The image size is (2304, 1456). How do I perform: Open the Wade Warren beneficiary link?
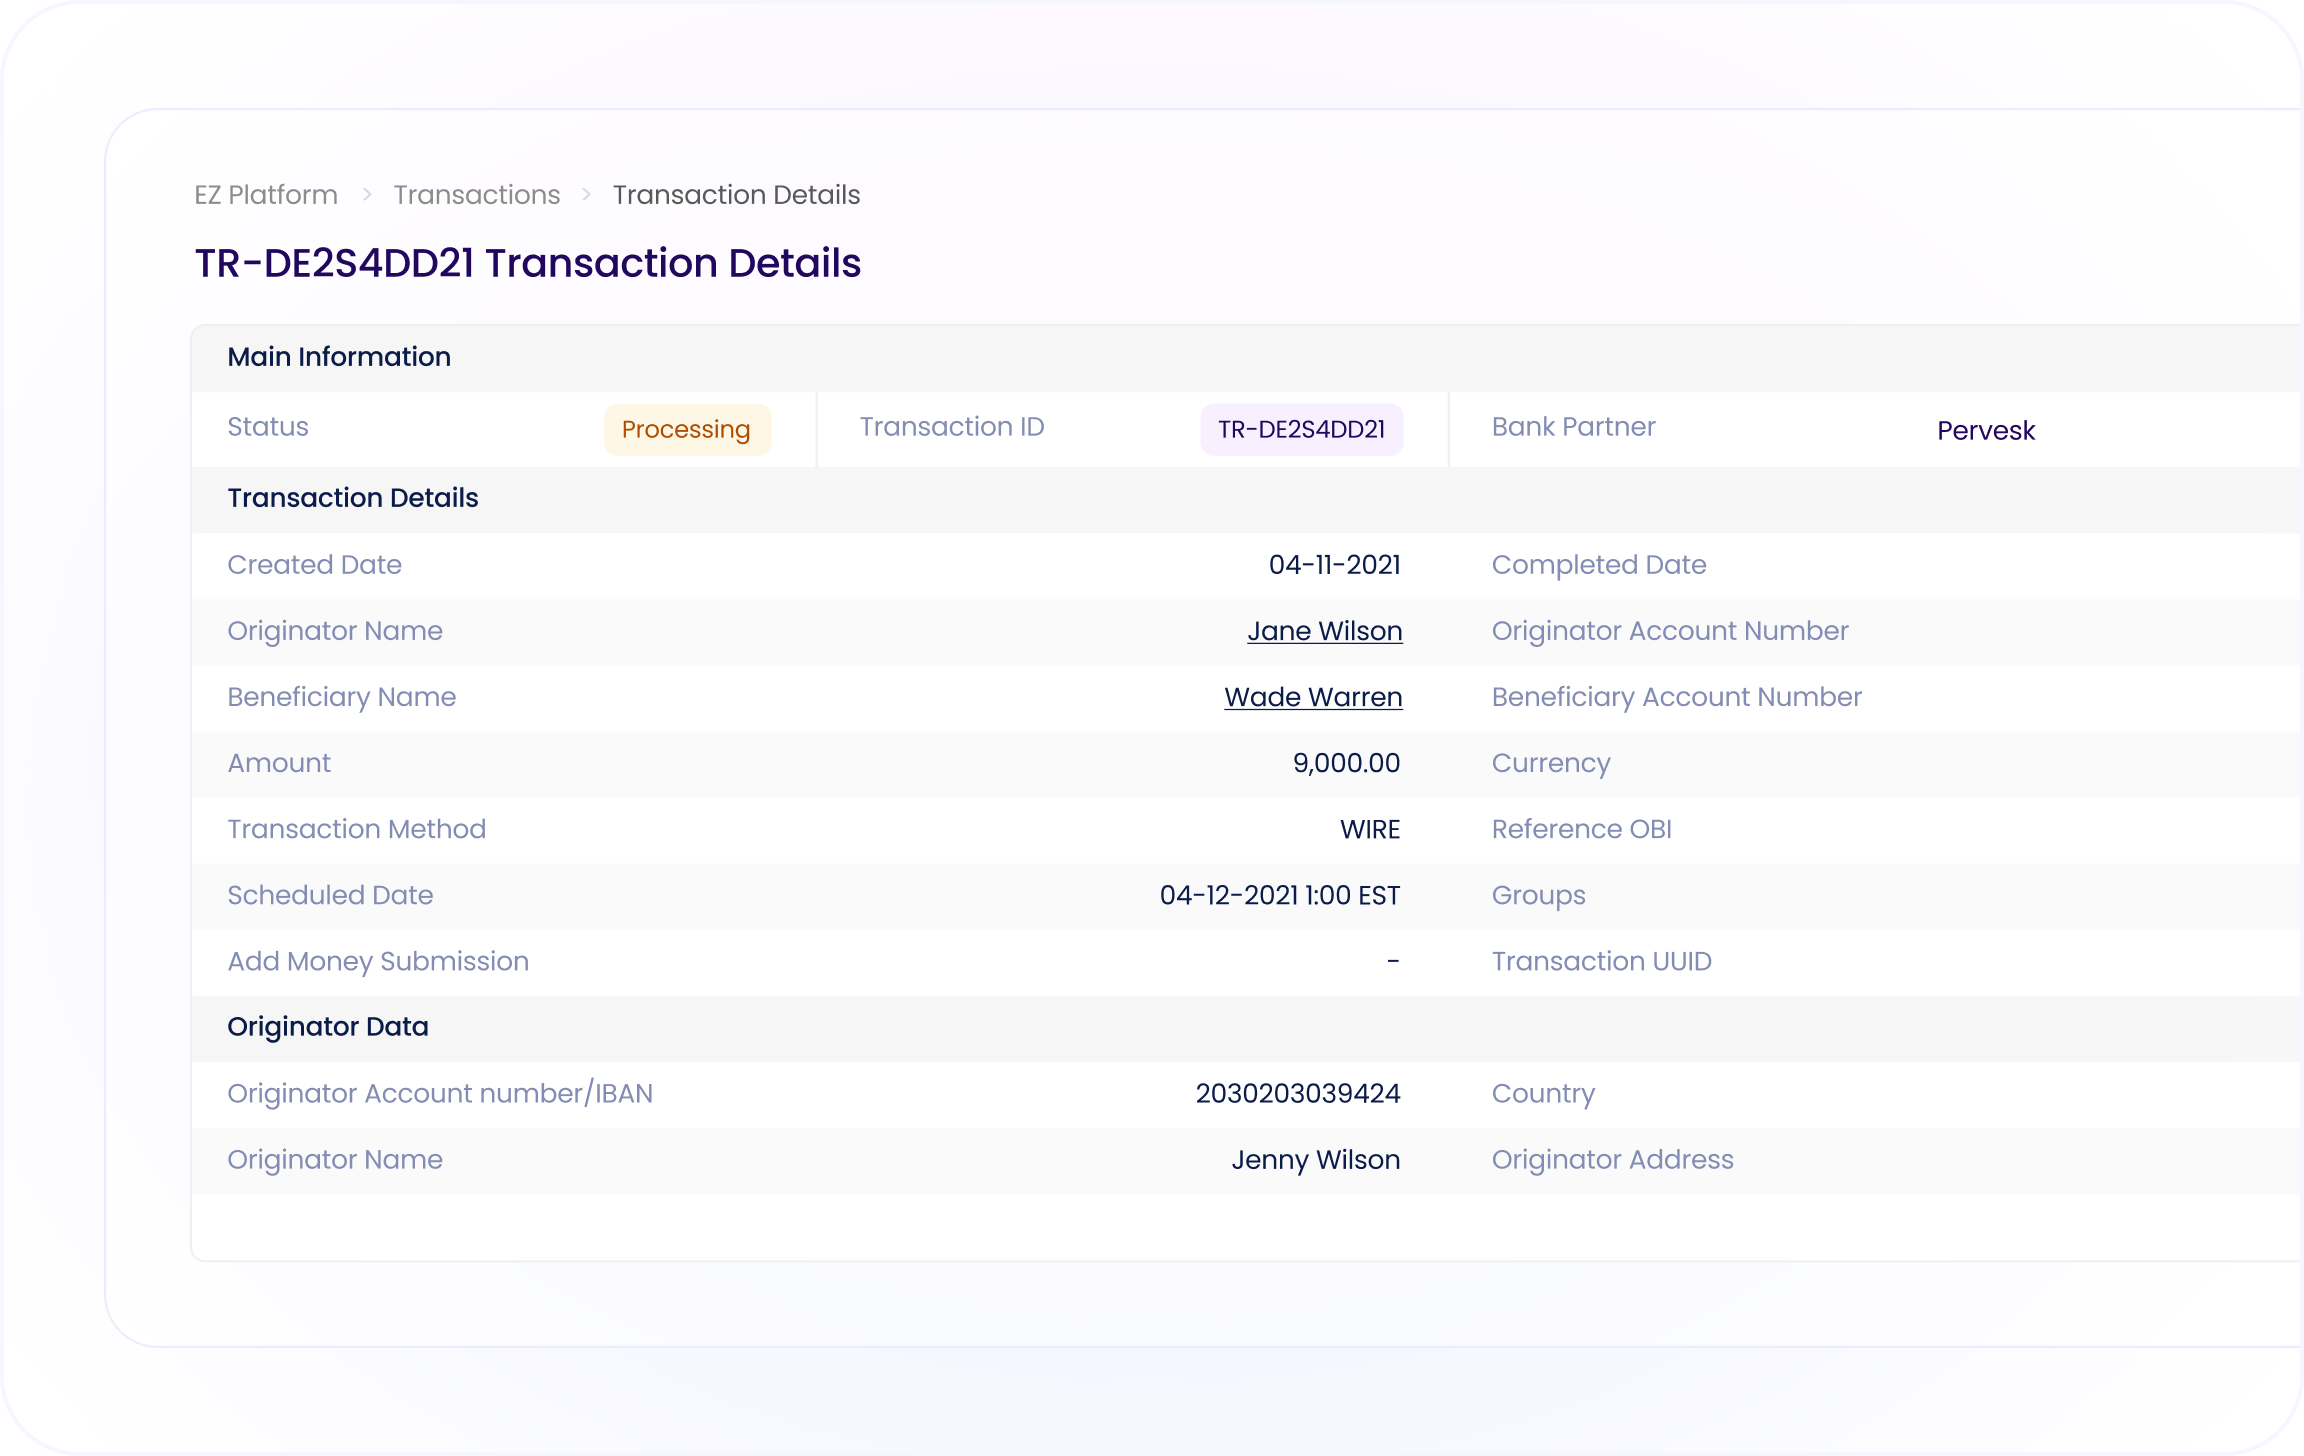[1313, 697]
